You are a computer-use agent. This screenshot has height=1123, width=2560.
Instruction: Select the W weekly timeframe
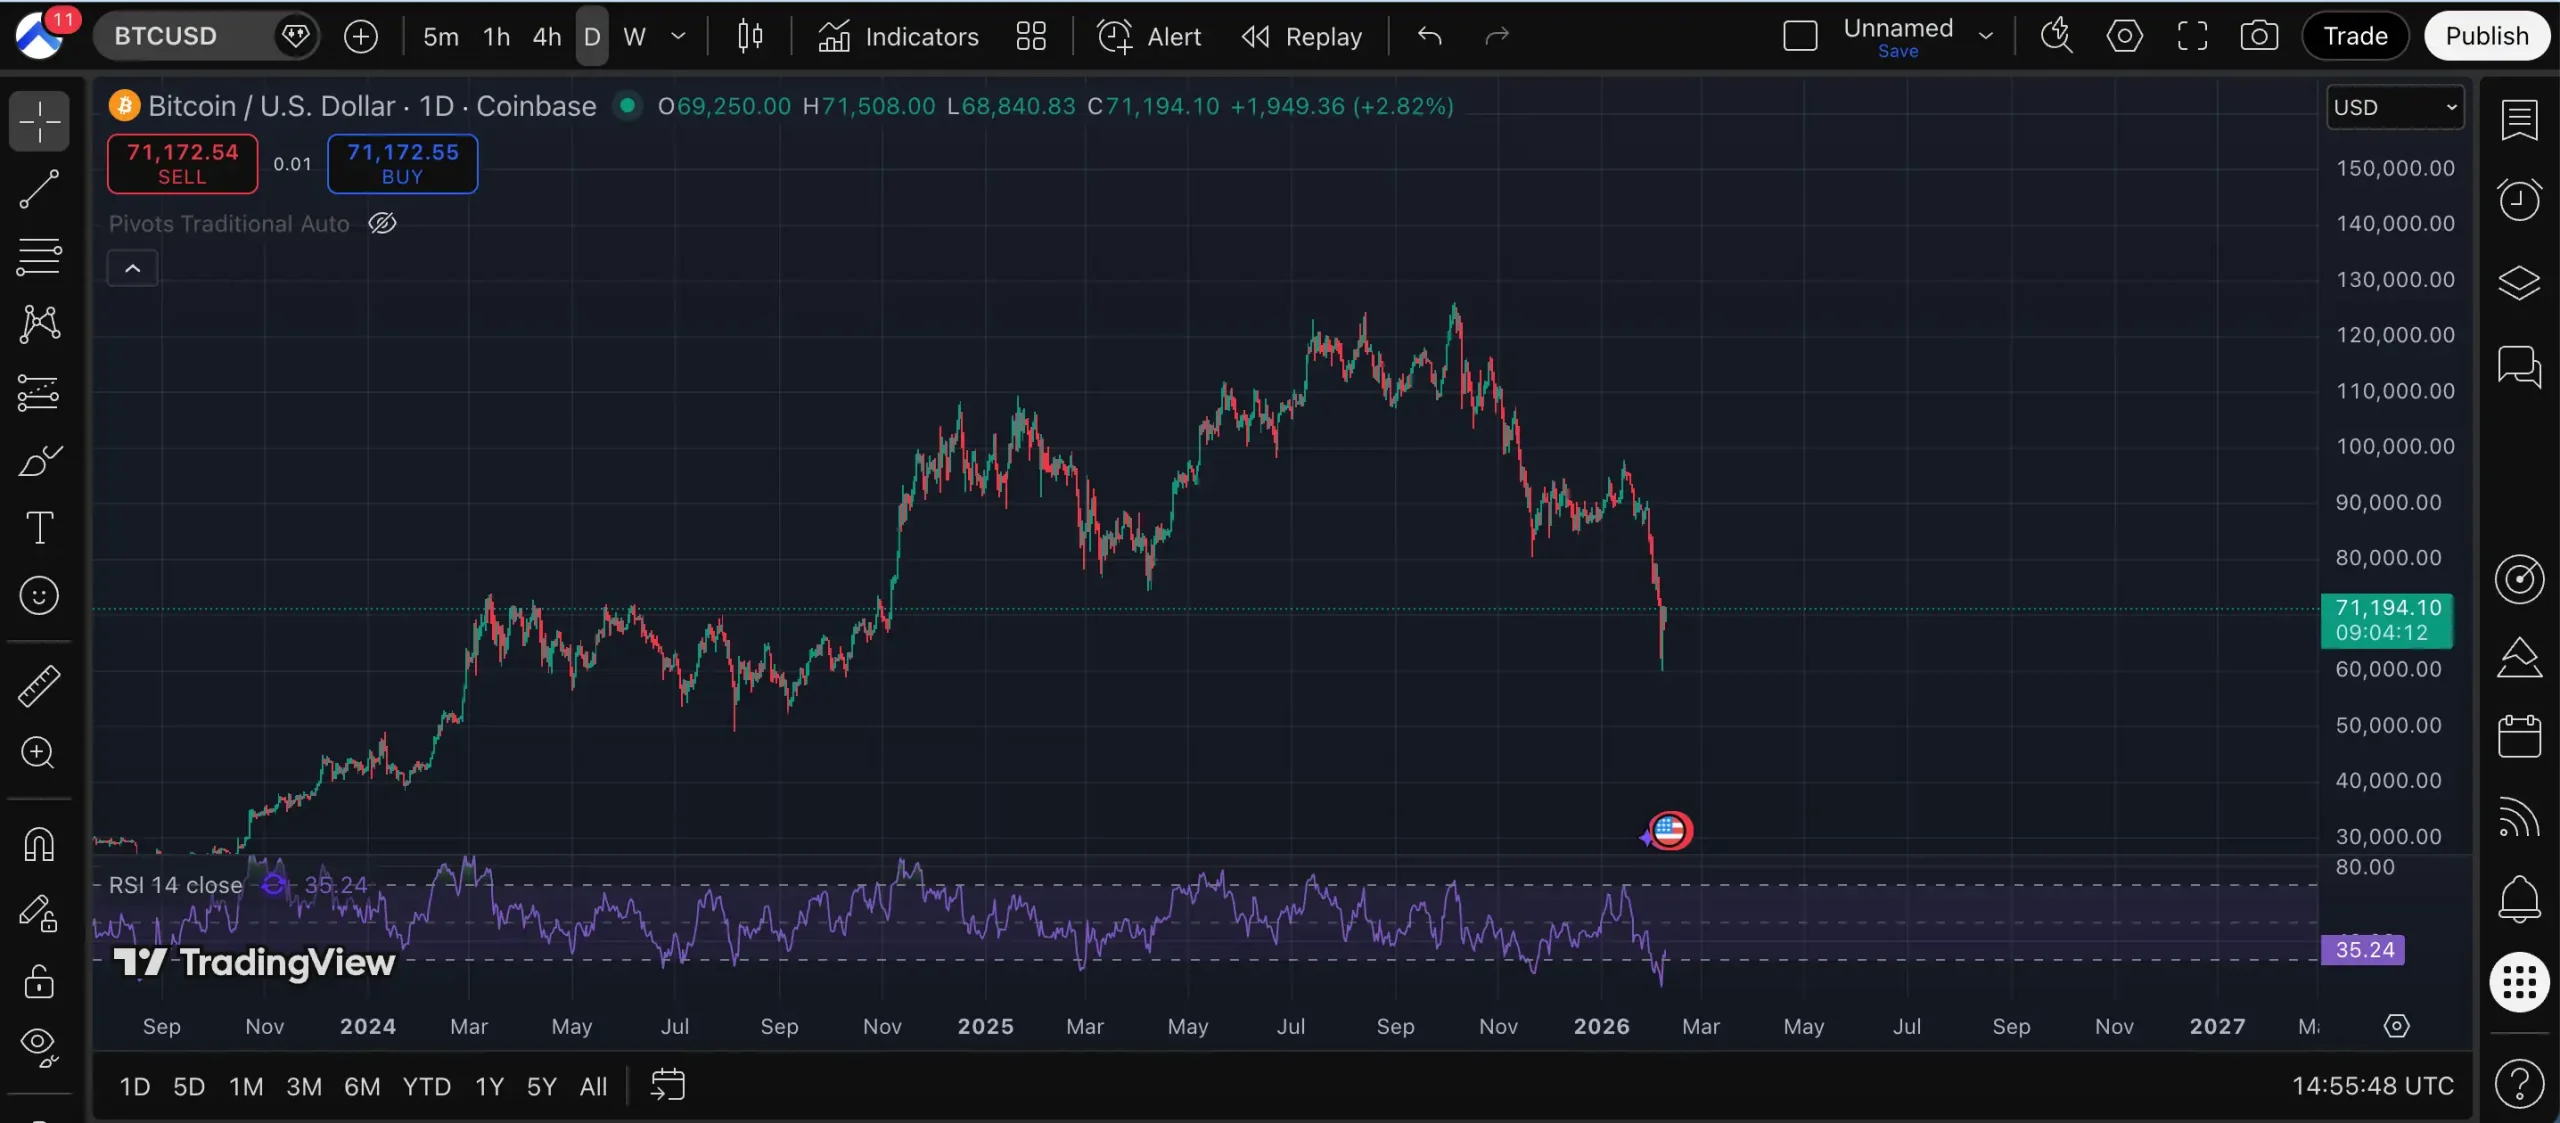pos(634,37)
